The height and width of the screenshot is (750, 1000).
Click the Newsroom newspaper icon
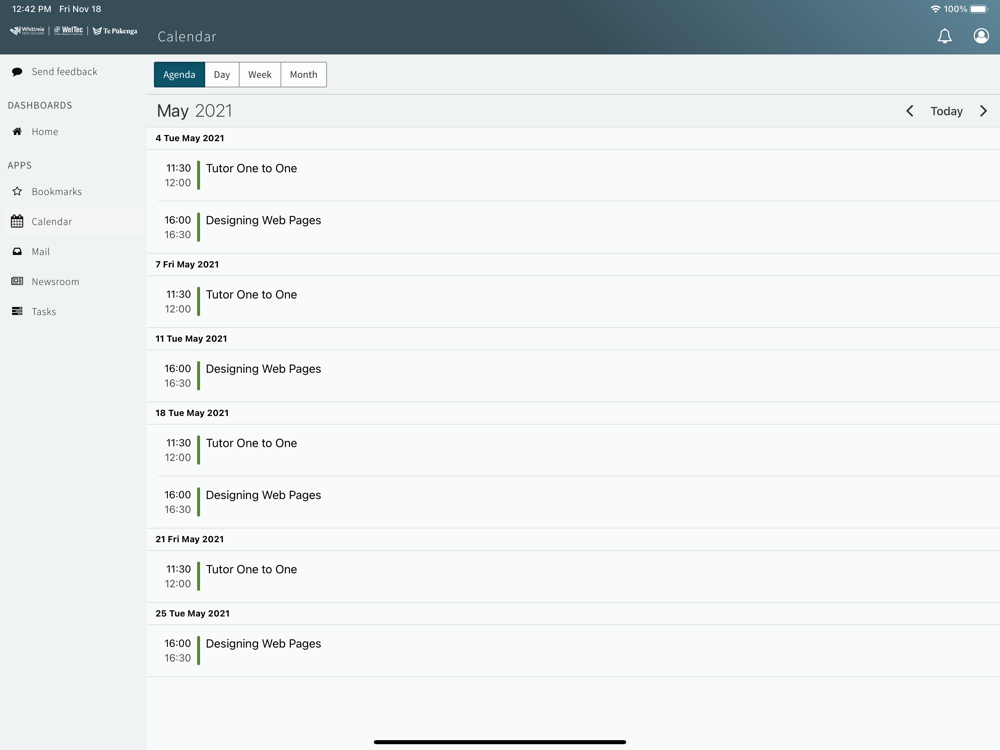[17, 281]
